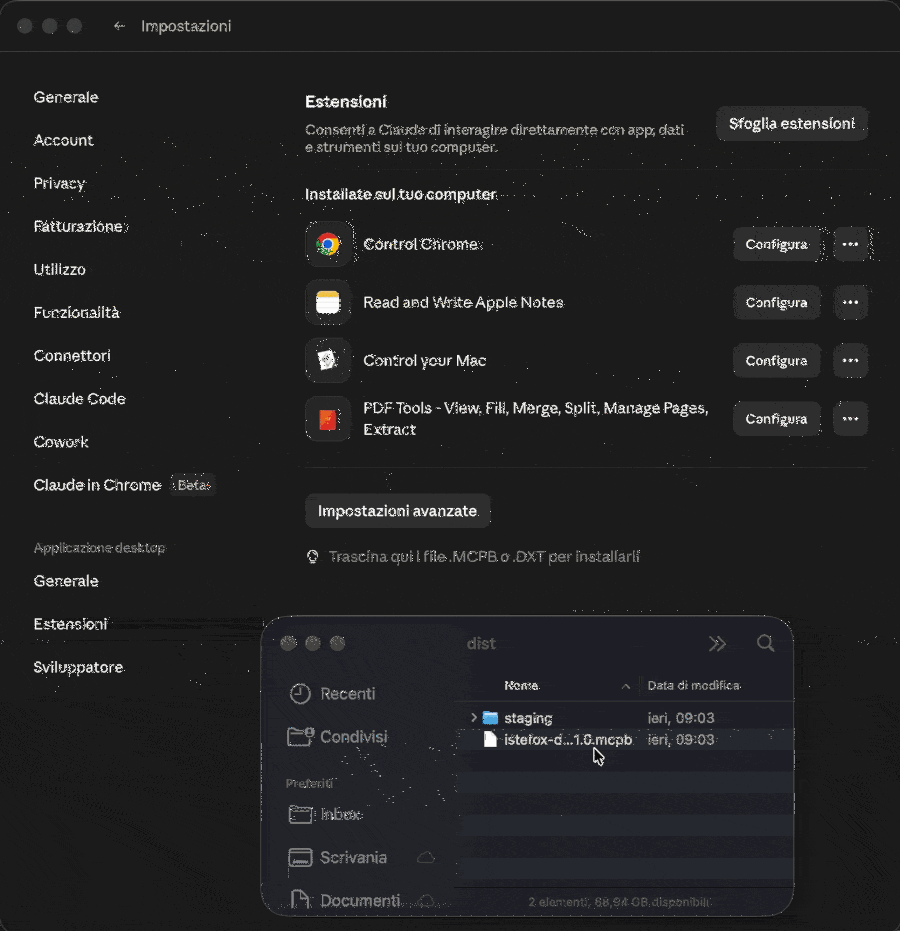
Task: Toggle sort order arrow in Nome column
Action: [x=626, y=686]
